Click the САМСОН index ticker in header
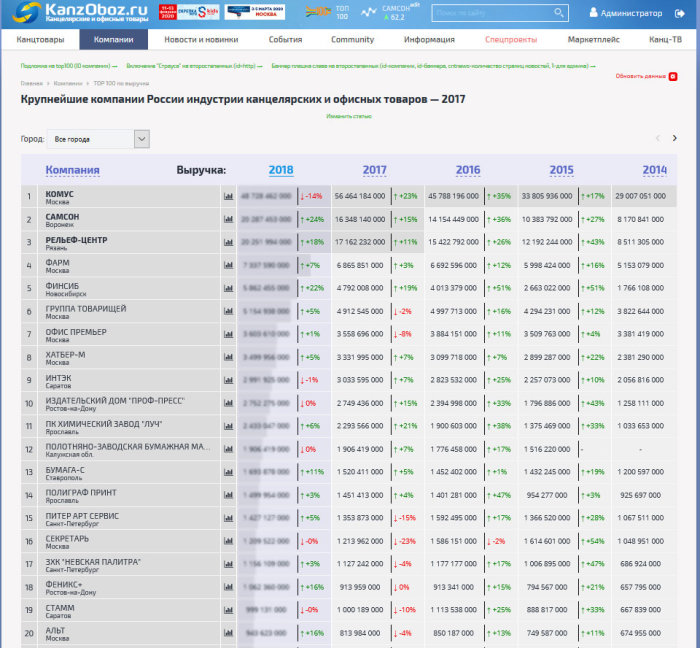Image resolution: width=700 pixels, height=648 pixels. 390,12
